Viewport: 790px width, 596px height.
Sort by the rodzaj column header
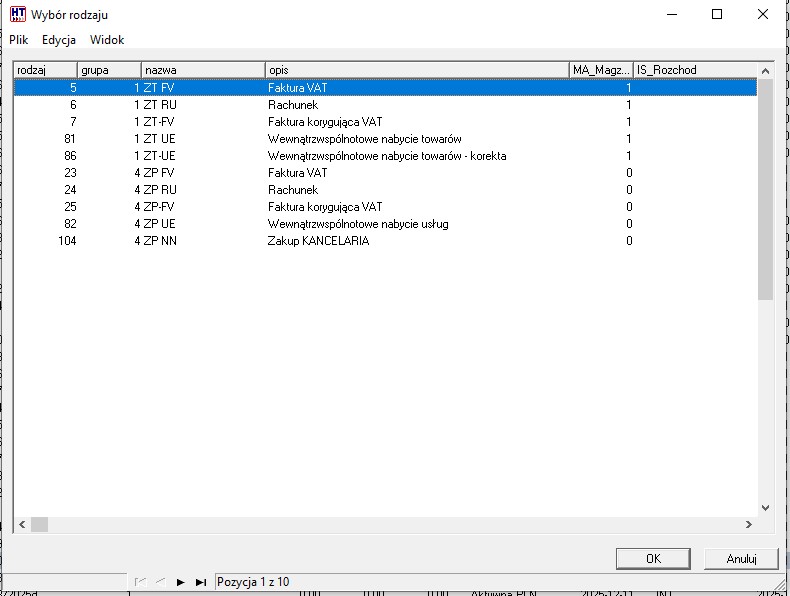(x=45, y=70)
